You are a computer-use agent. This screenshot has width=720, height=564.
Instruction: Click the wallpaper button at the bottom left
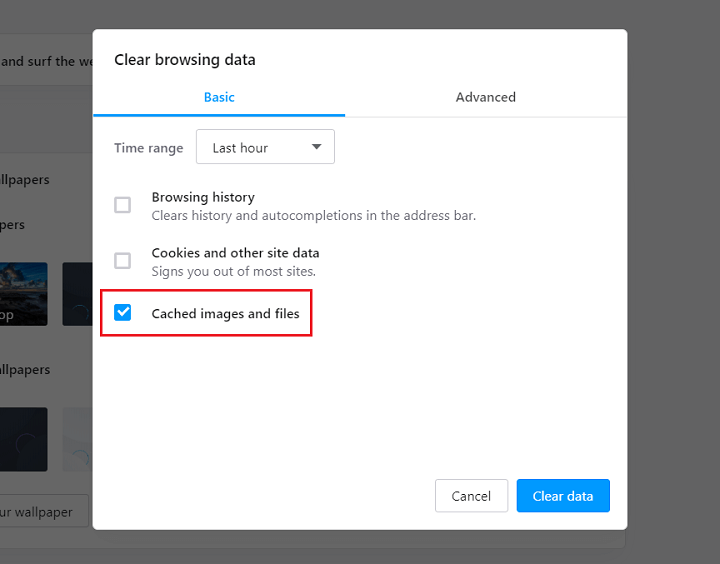[44, 511]
